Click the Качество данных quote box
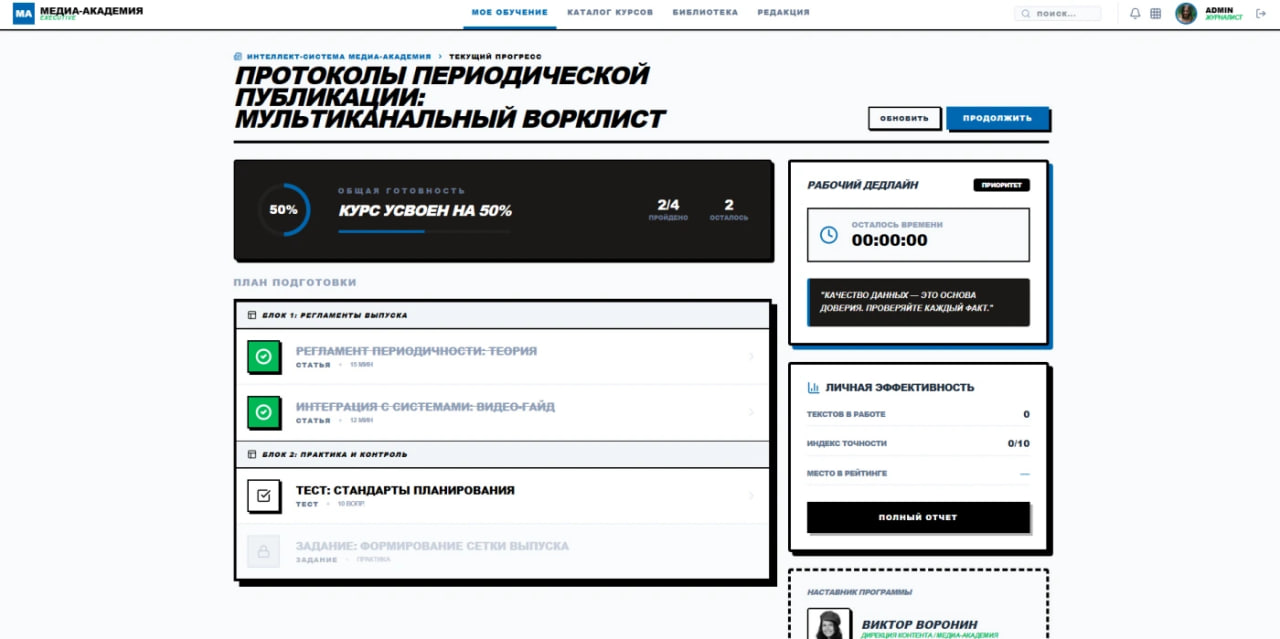The image size is (1280, 639). point(918,302)
